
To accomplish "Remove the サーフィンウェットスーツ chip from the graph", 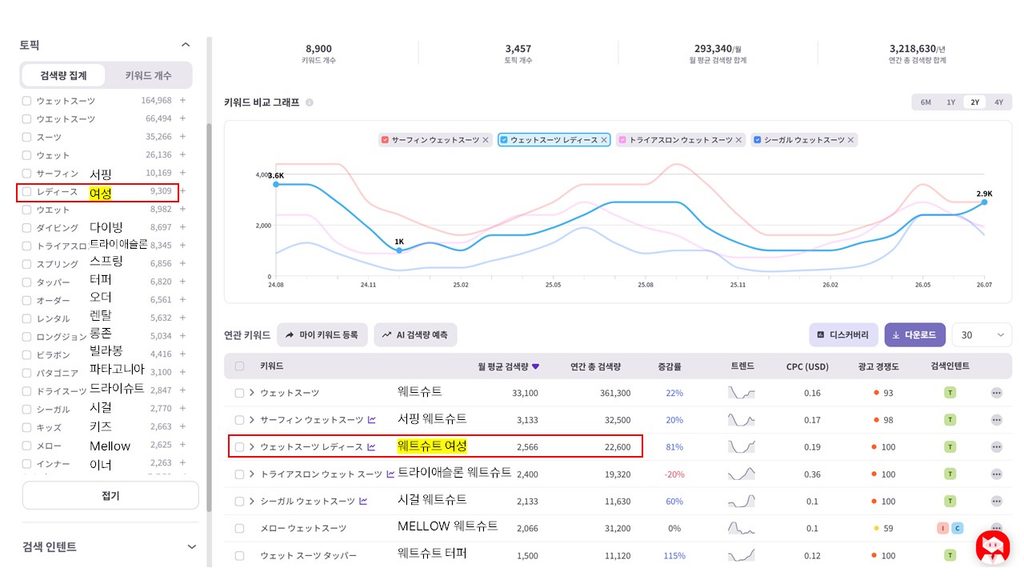I will pos(486,140).
